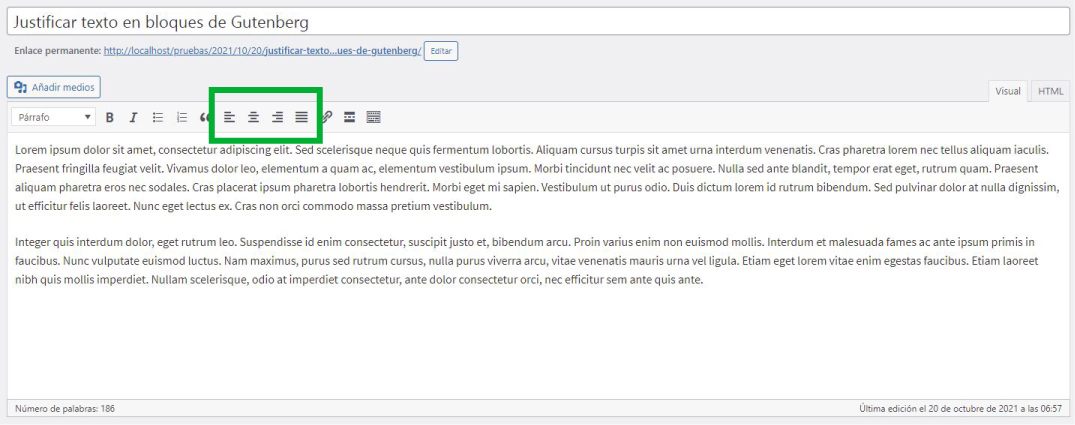Align text to the right

pyautogui.click(x=278, y=117)
